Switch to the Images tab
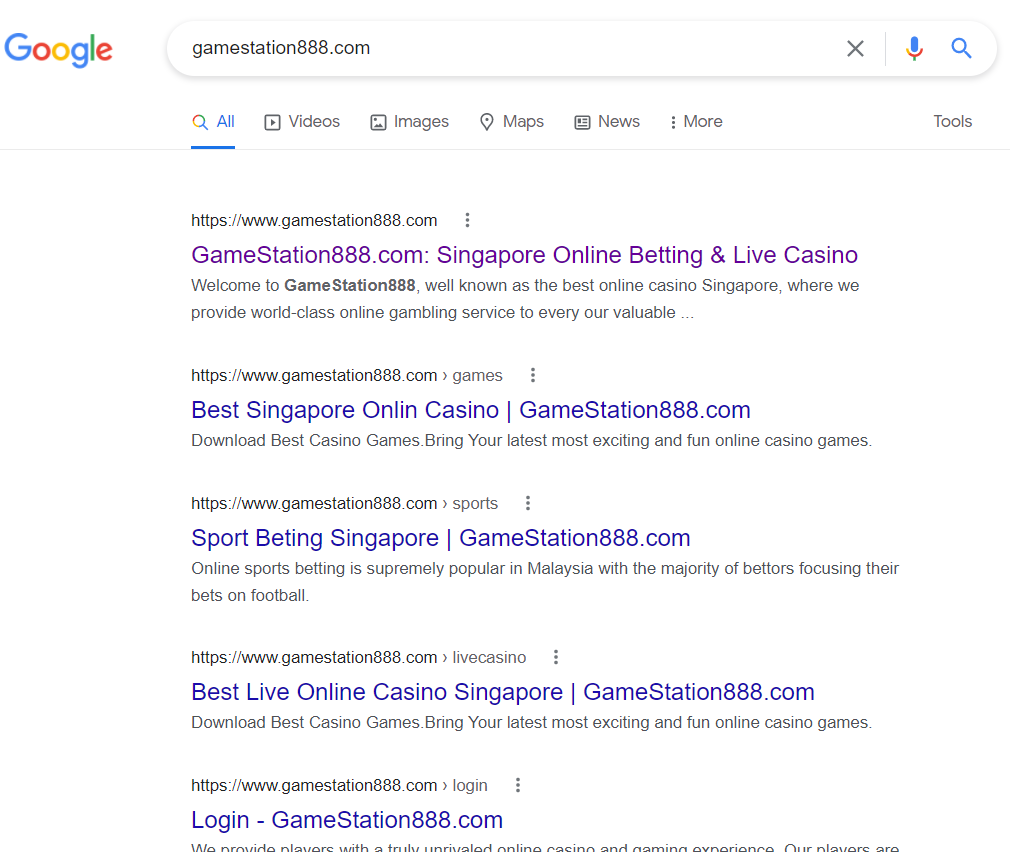The width and height of the screenshot is (1010, 852). (409, 121)
